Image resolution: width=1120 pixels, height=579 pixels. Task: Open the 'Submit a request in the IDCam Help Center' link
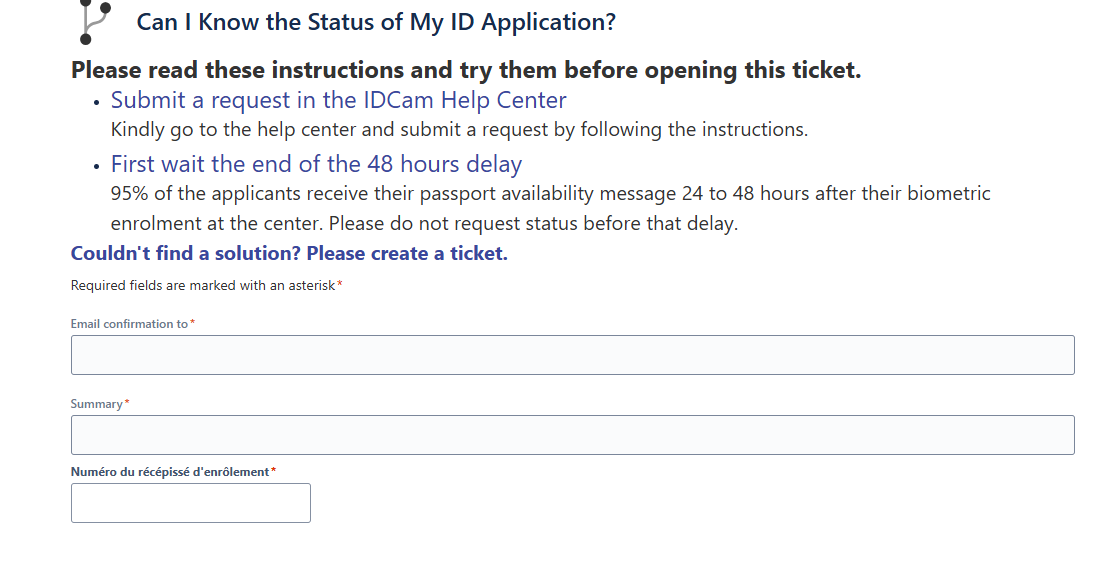pyautogui.click(x=339, y=101)
